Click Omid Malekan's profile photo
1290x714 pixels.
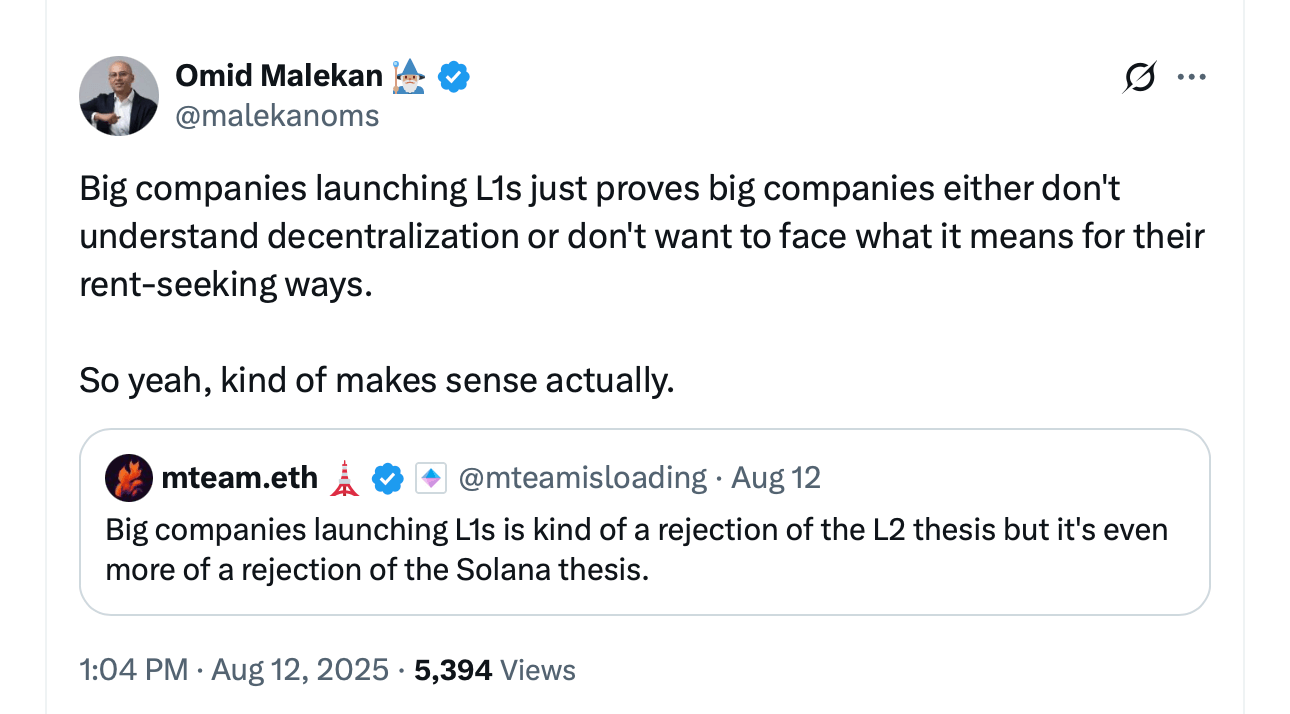pyautogui.click(x=119, y=96)
